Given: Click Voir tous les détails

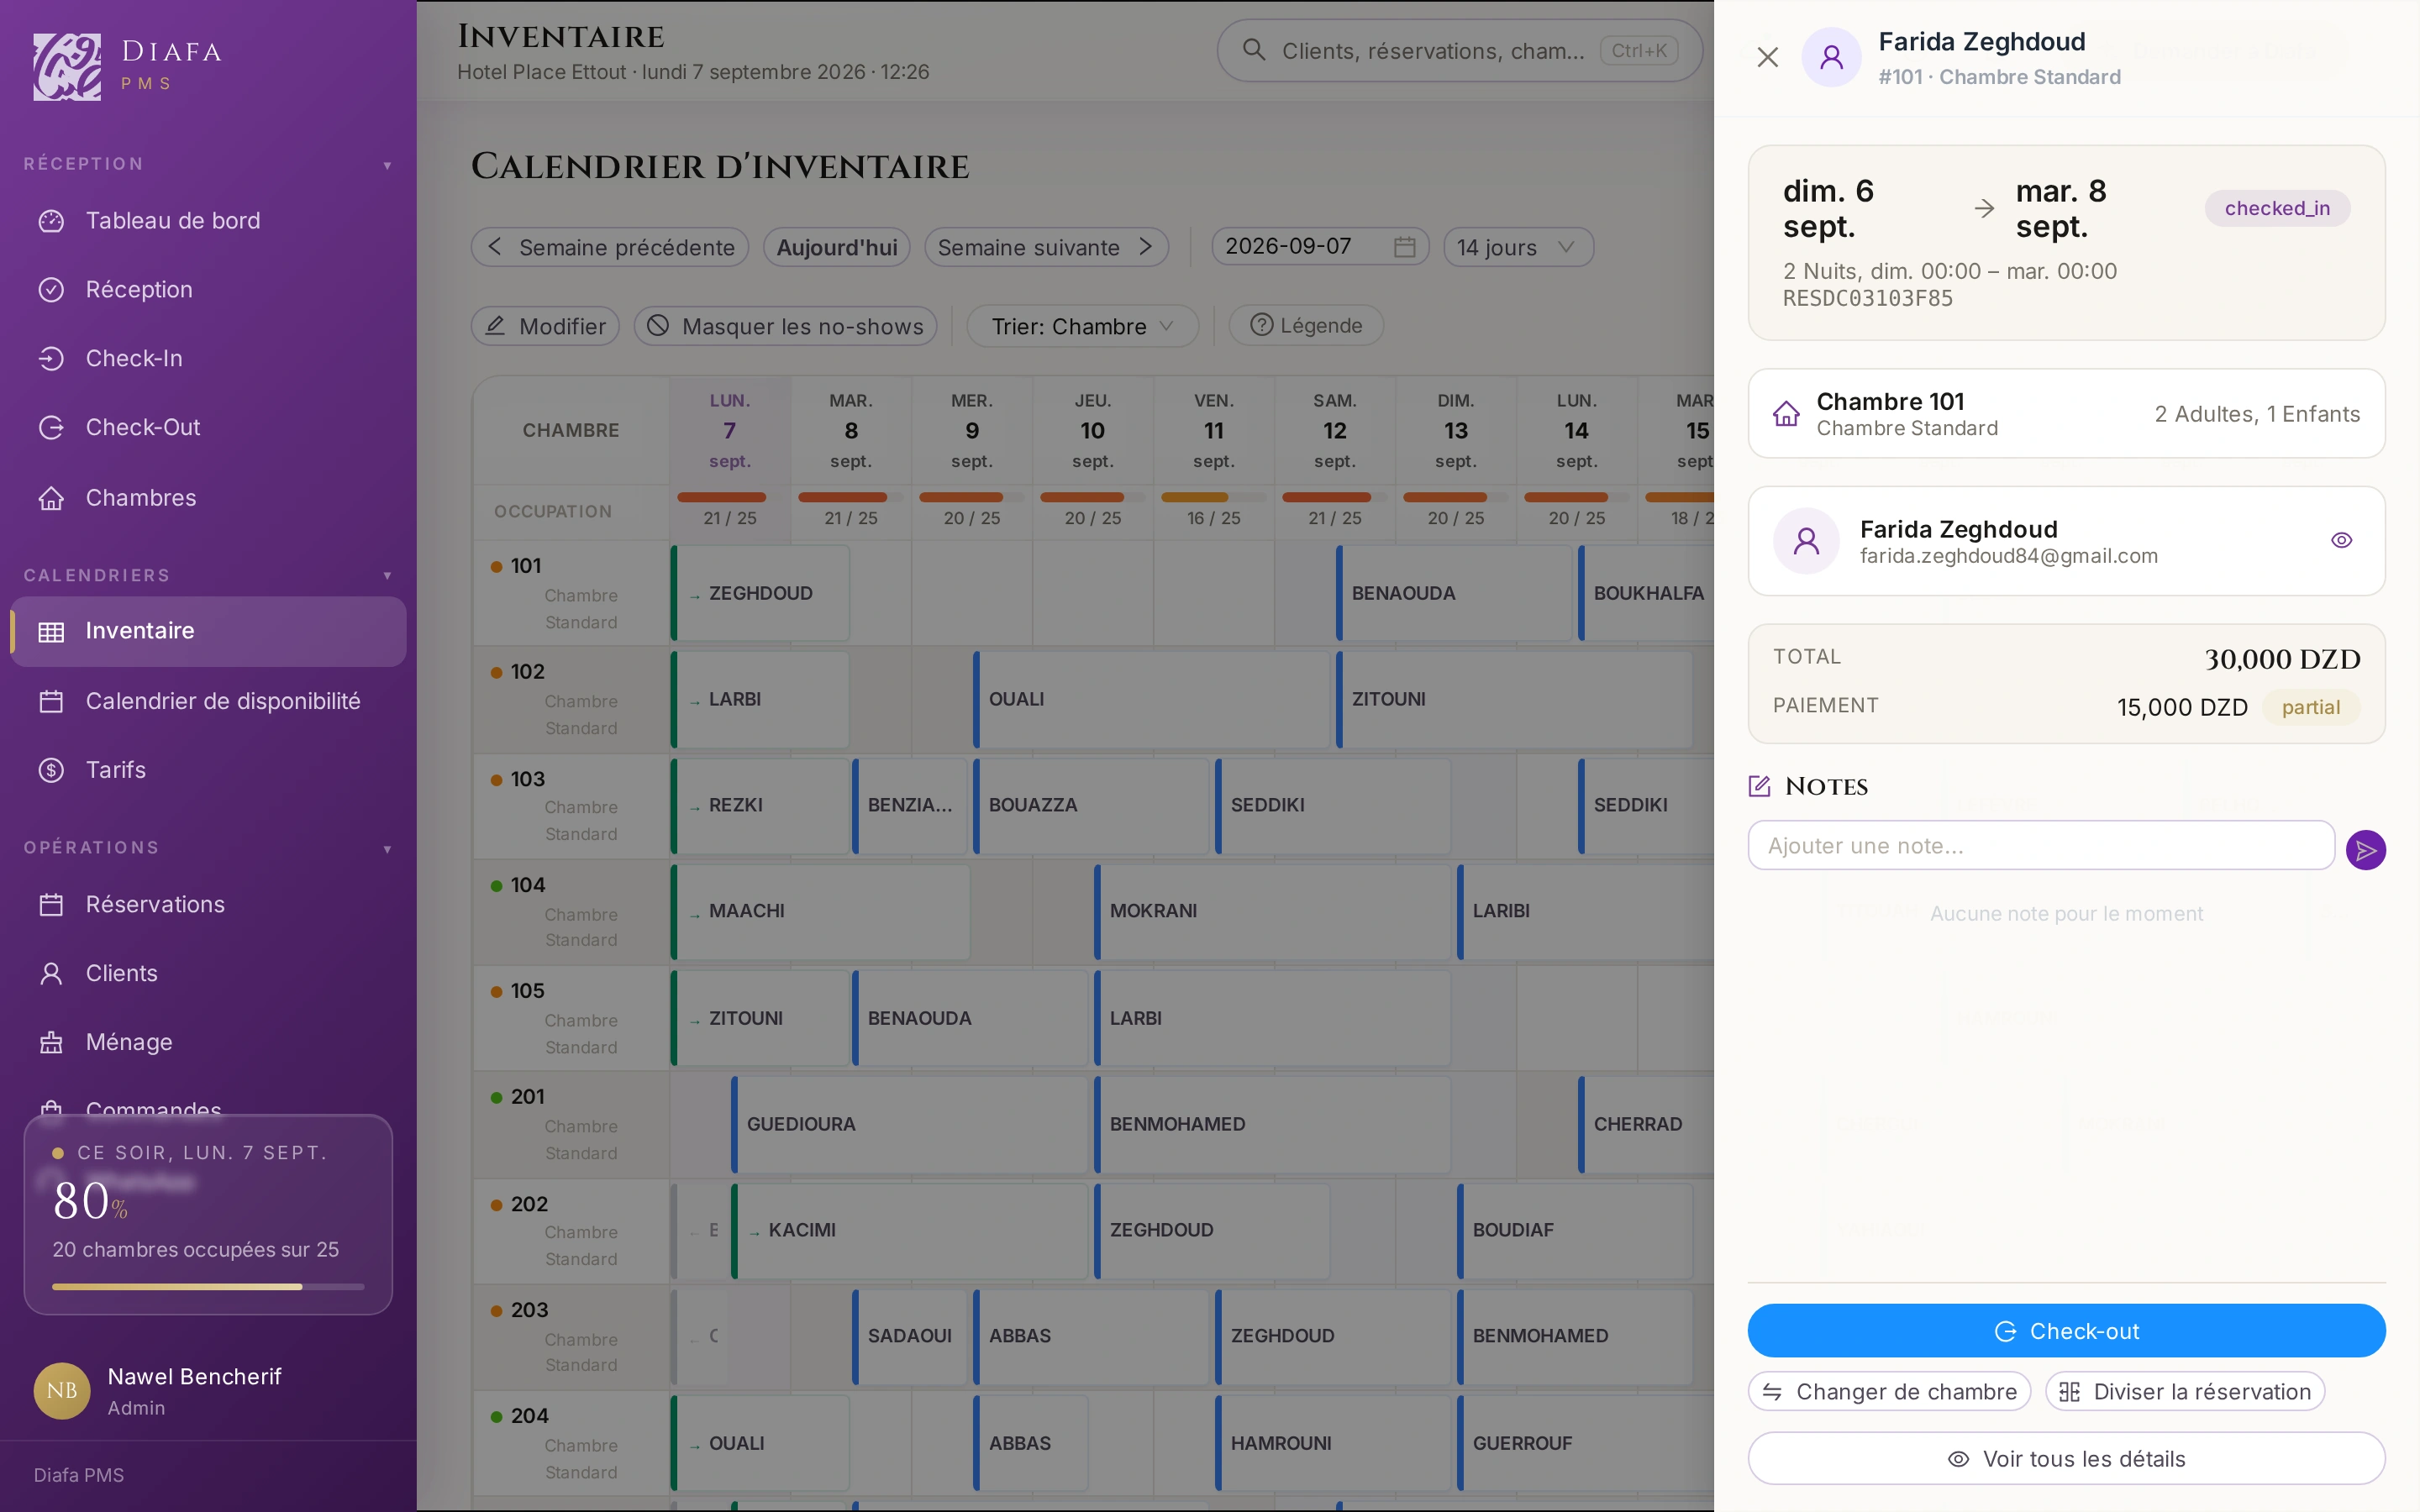Looking at the screenshot, I should point(2066,1459).
